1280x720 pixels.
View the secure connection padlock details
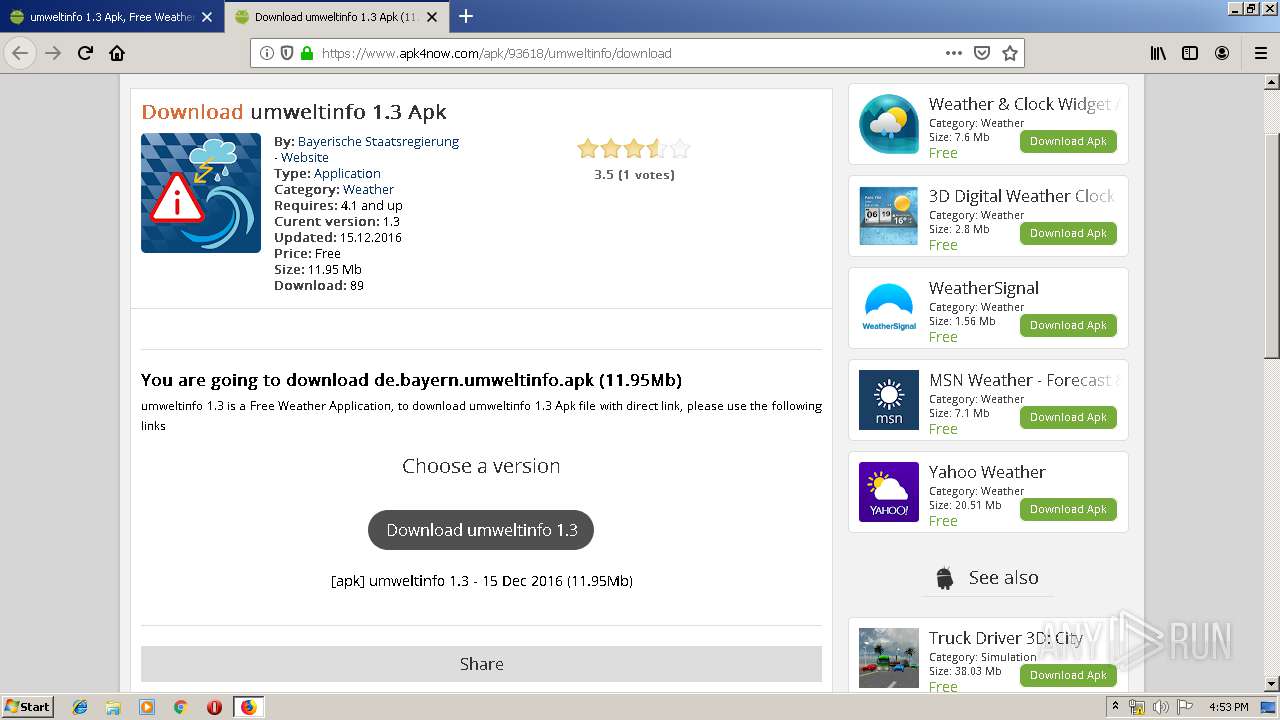[x=307, y=53]
